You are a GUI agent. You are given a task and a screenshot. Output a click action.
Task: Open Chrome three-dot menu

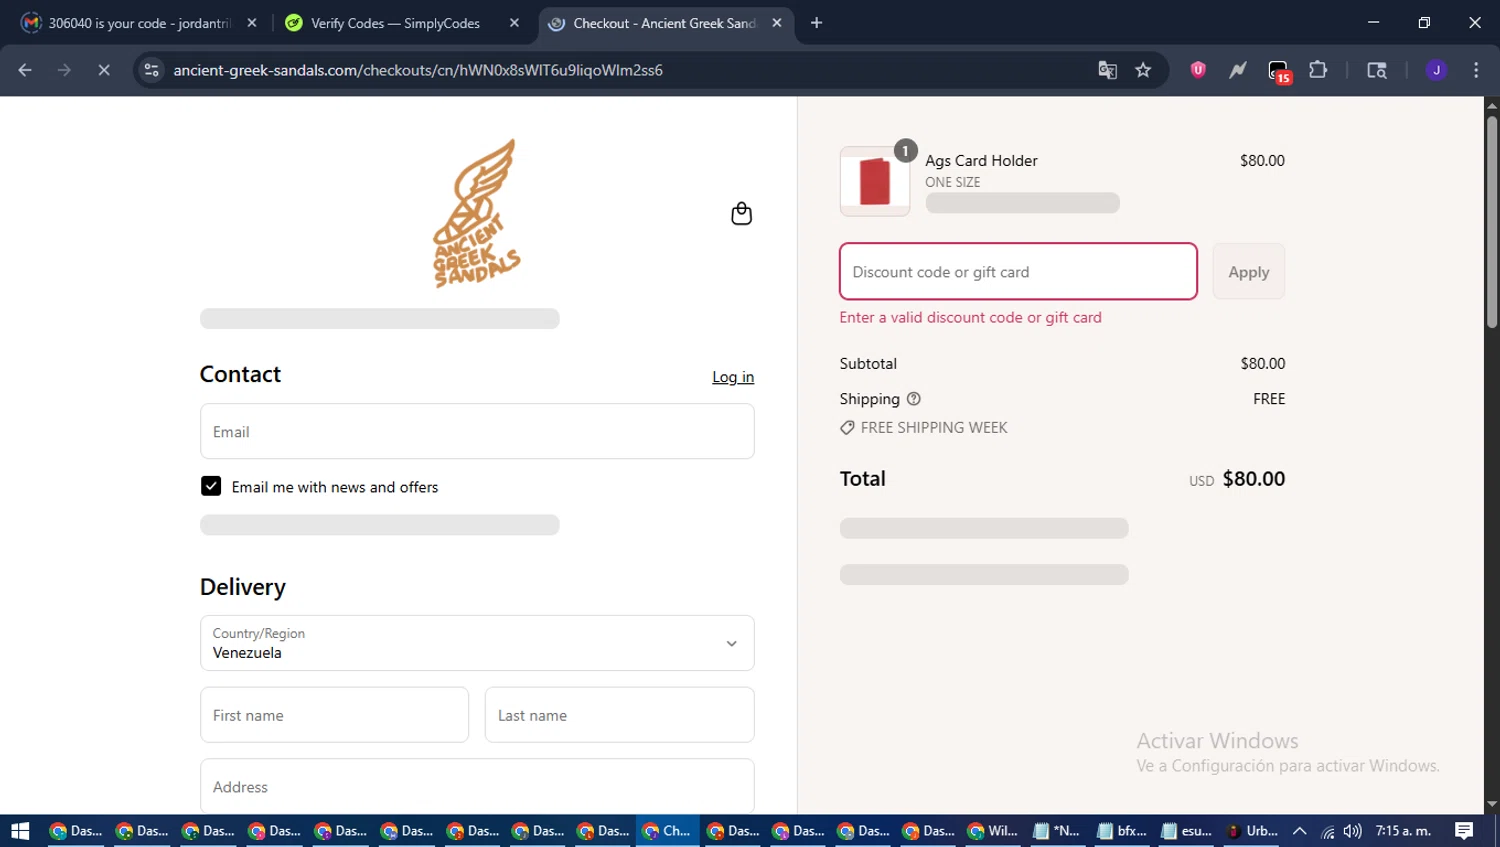coord(1476,70)
